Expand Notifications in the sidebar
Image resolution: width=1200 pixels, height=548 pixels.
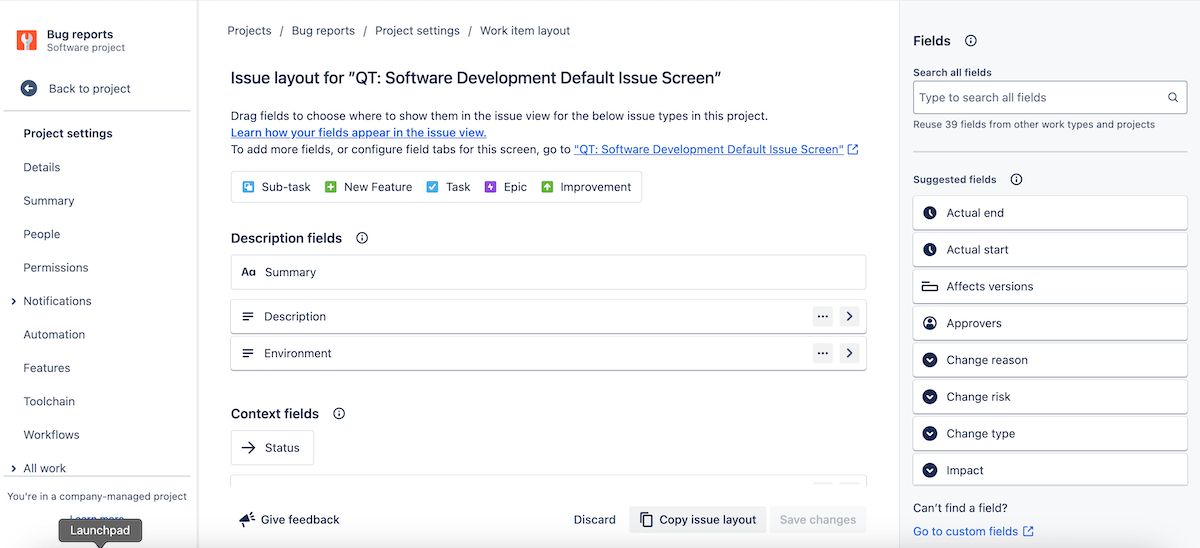pyautogui.click(x=13, y=301)
